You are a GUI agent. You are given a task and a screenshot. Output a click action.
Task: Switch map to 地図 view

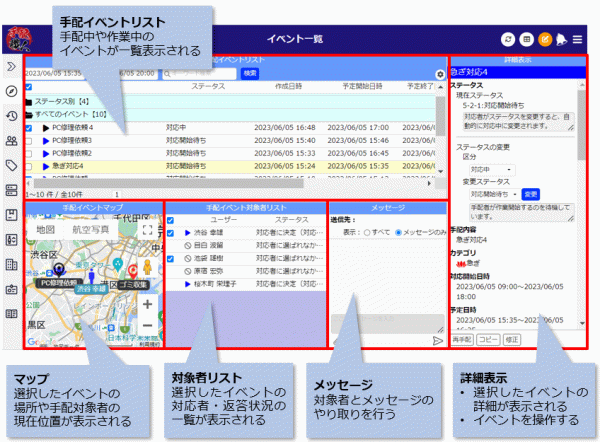tap(45, 230)
